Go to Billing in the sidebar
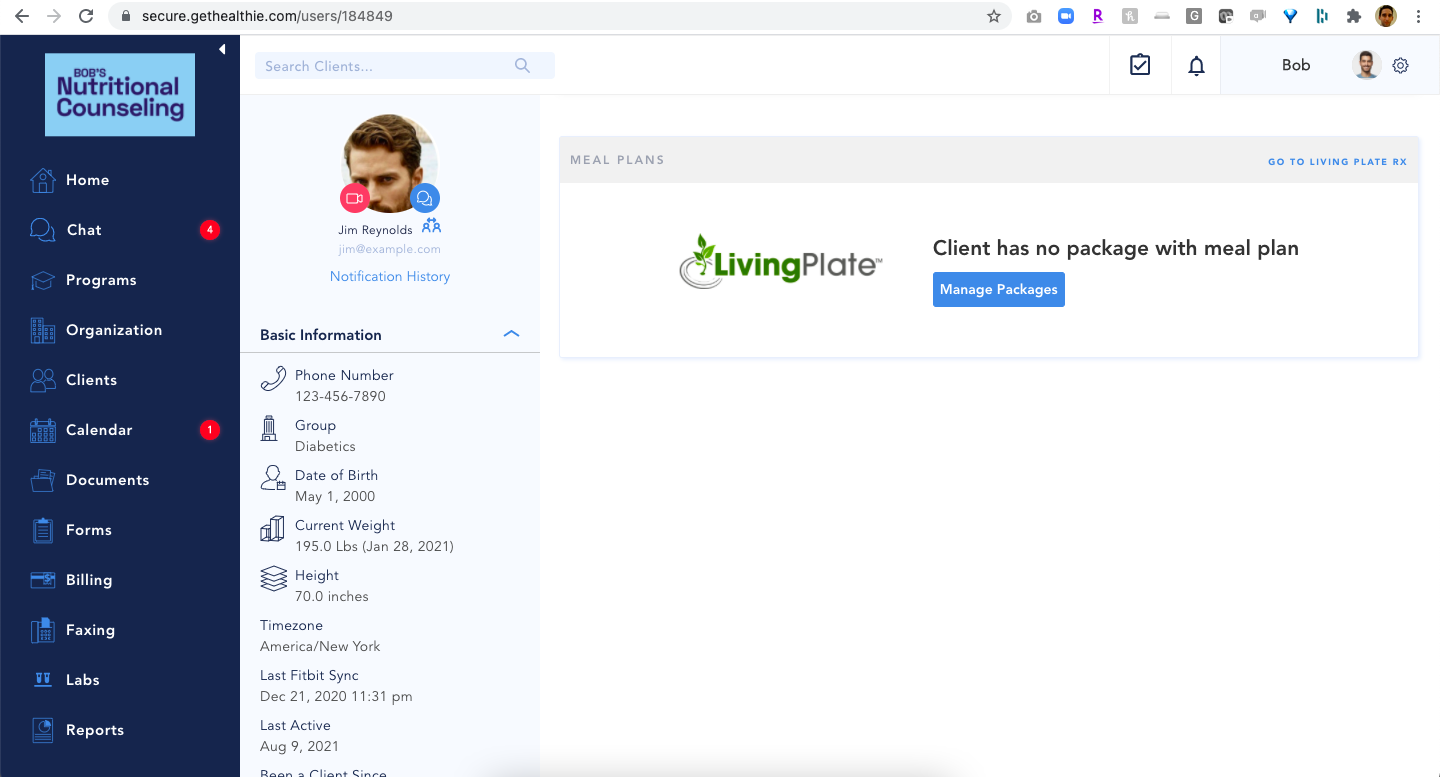 (88, 580)
